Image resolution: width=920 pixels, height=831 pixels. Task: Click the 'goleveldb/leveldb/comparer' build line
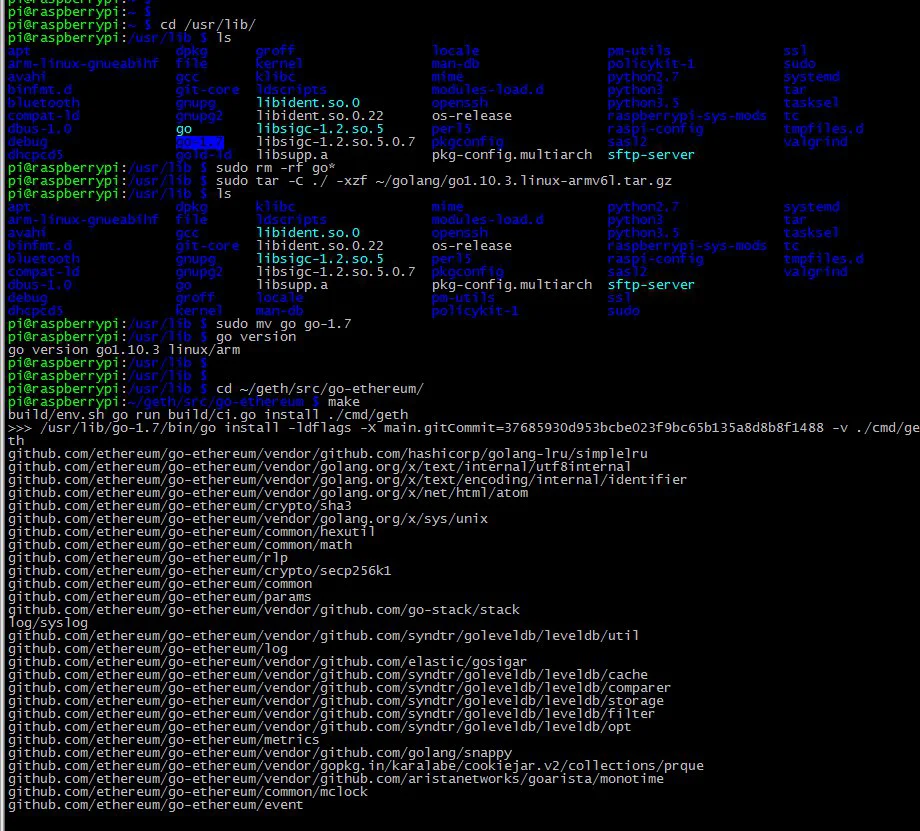click(x=339, y=688)
